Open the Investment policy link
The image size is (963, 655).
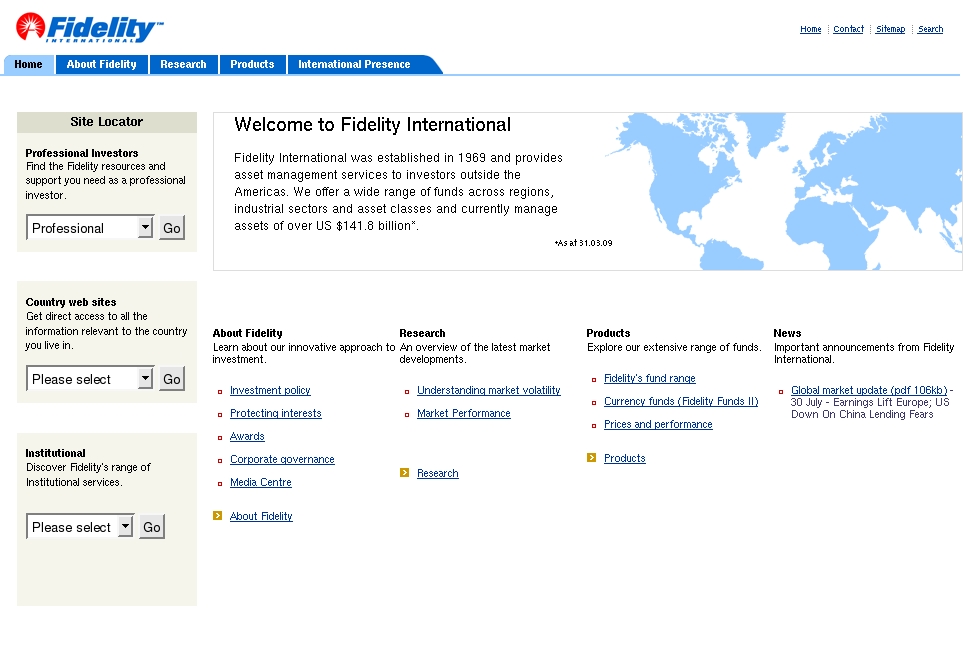click(x=270, y=390)
